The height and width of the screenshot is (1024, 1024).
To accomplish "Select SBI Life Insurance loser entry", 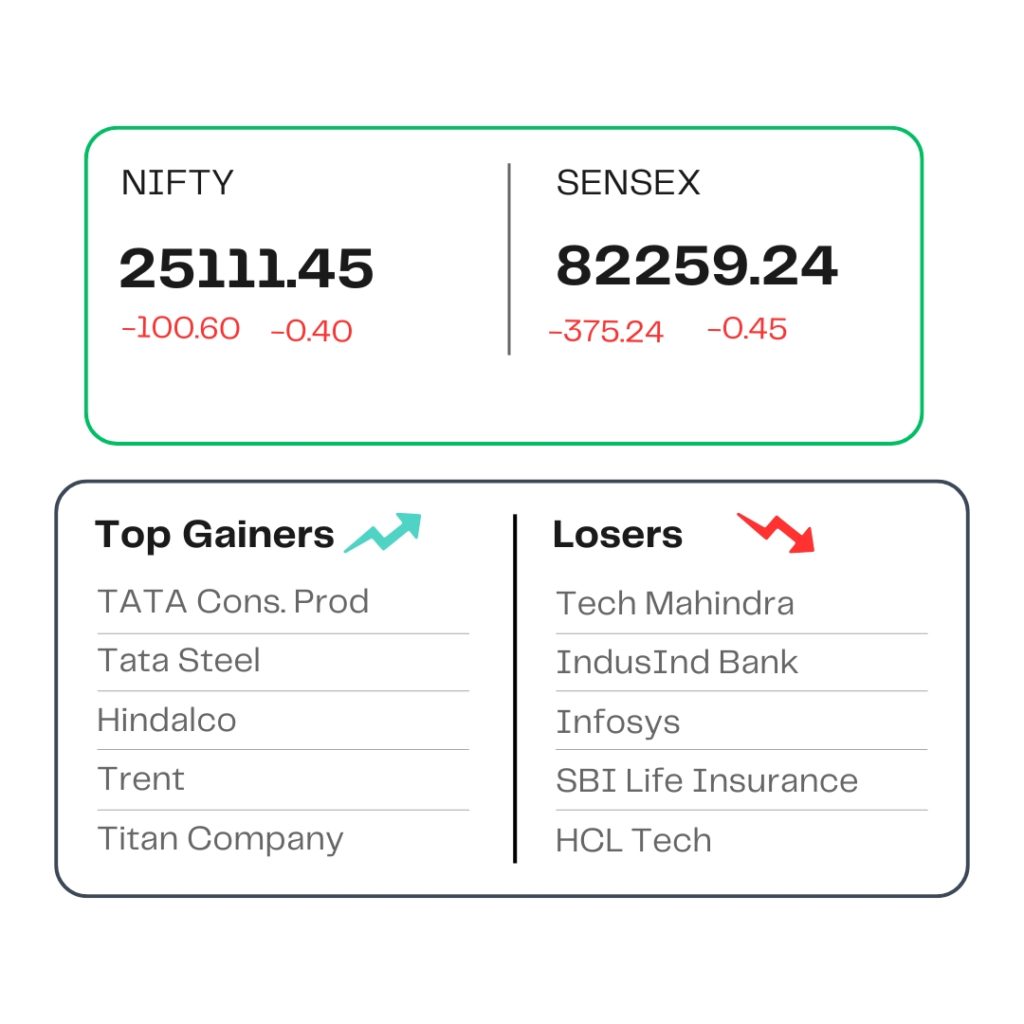I will pyautogui.click(x=707, y=781).
